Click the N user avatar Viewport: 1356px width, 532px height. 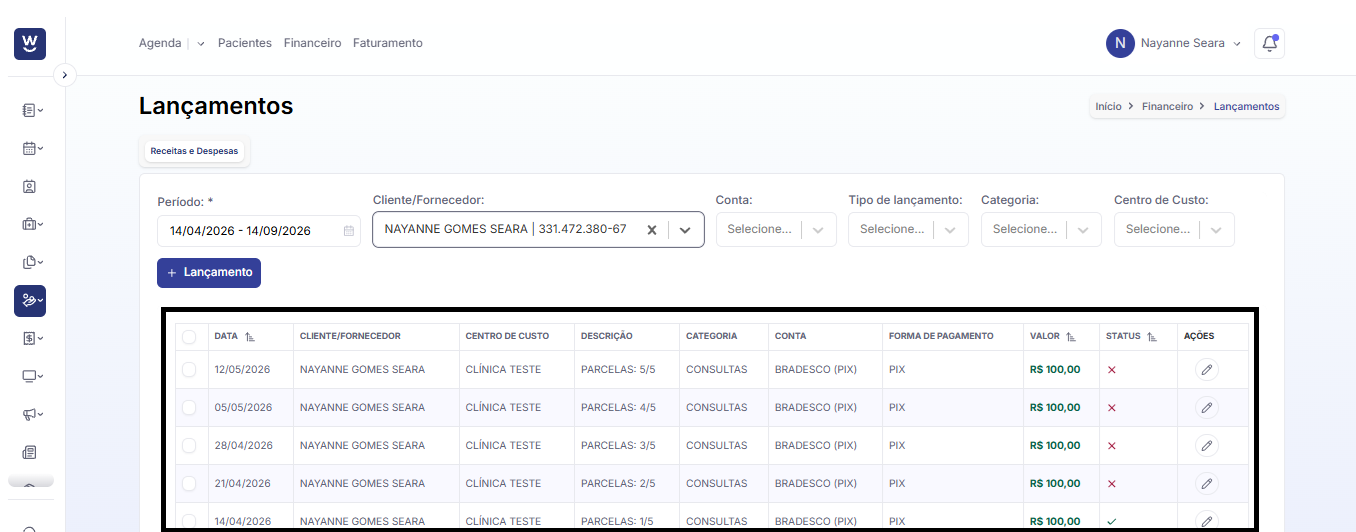(x=1120, y=43)
